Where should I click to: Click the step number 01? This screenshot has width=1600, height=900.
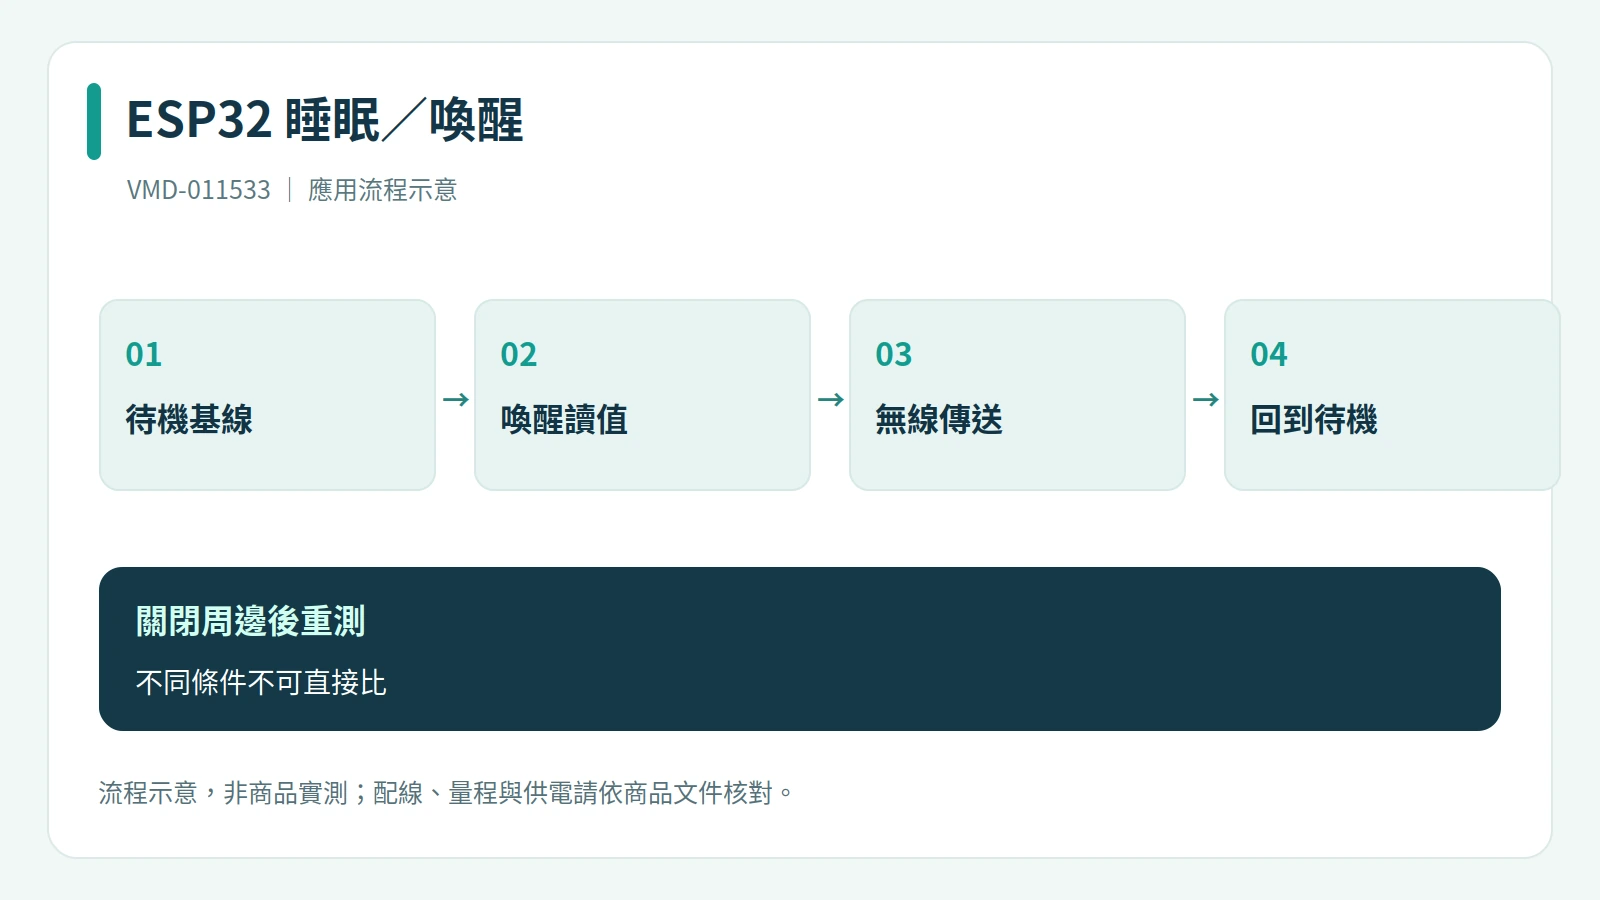(x=144, y=354)
